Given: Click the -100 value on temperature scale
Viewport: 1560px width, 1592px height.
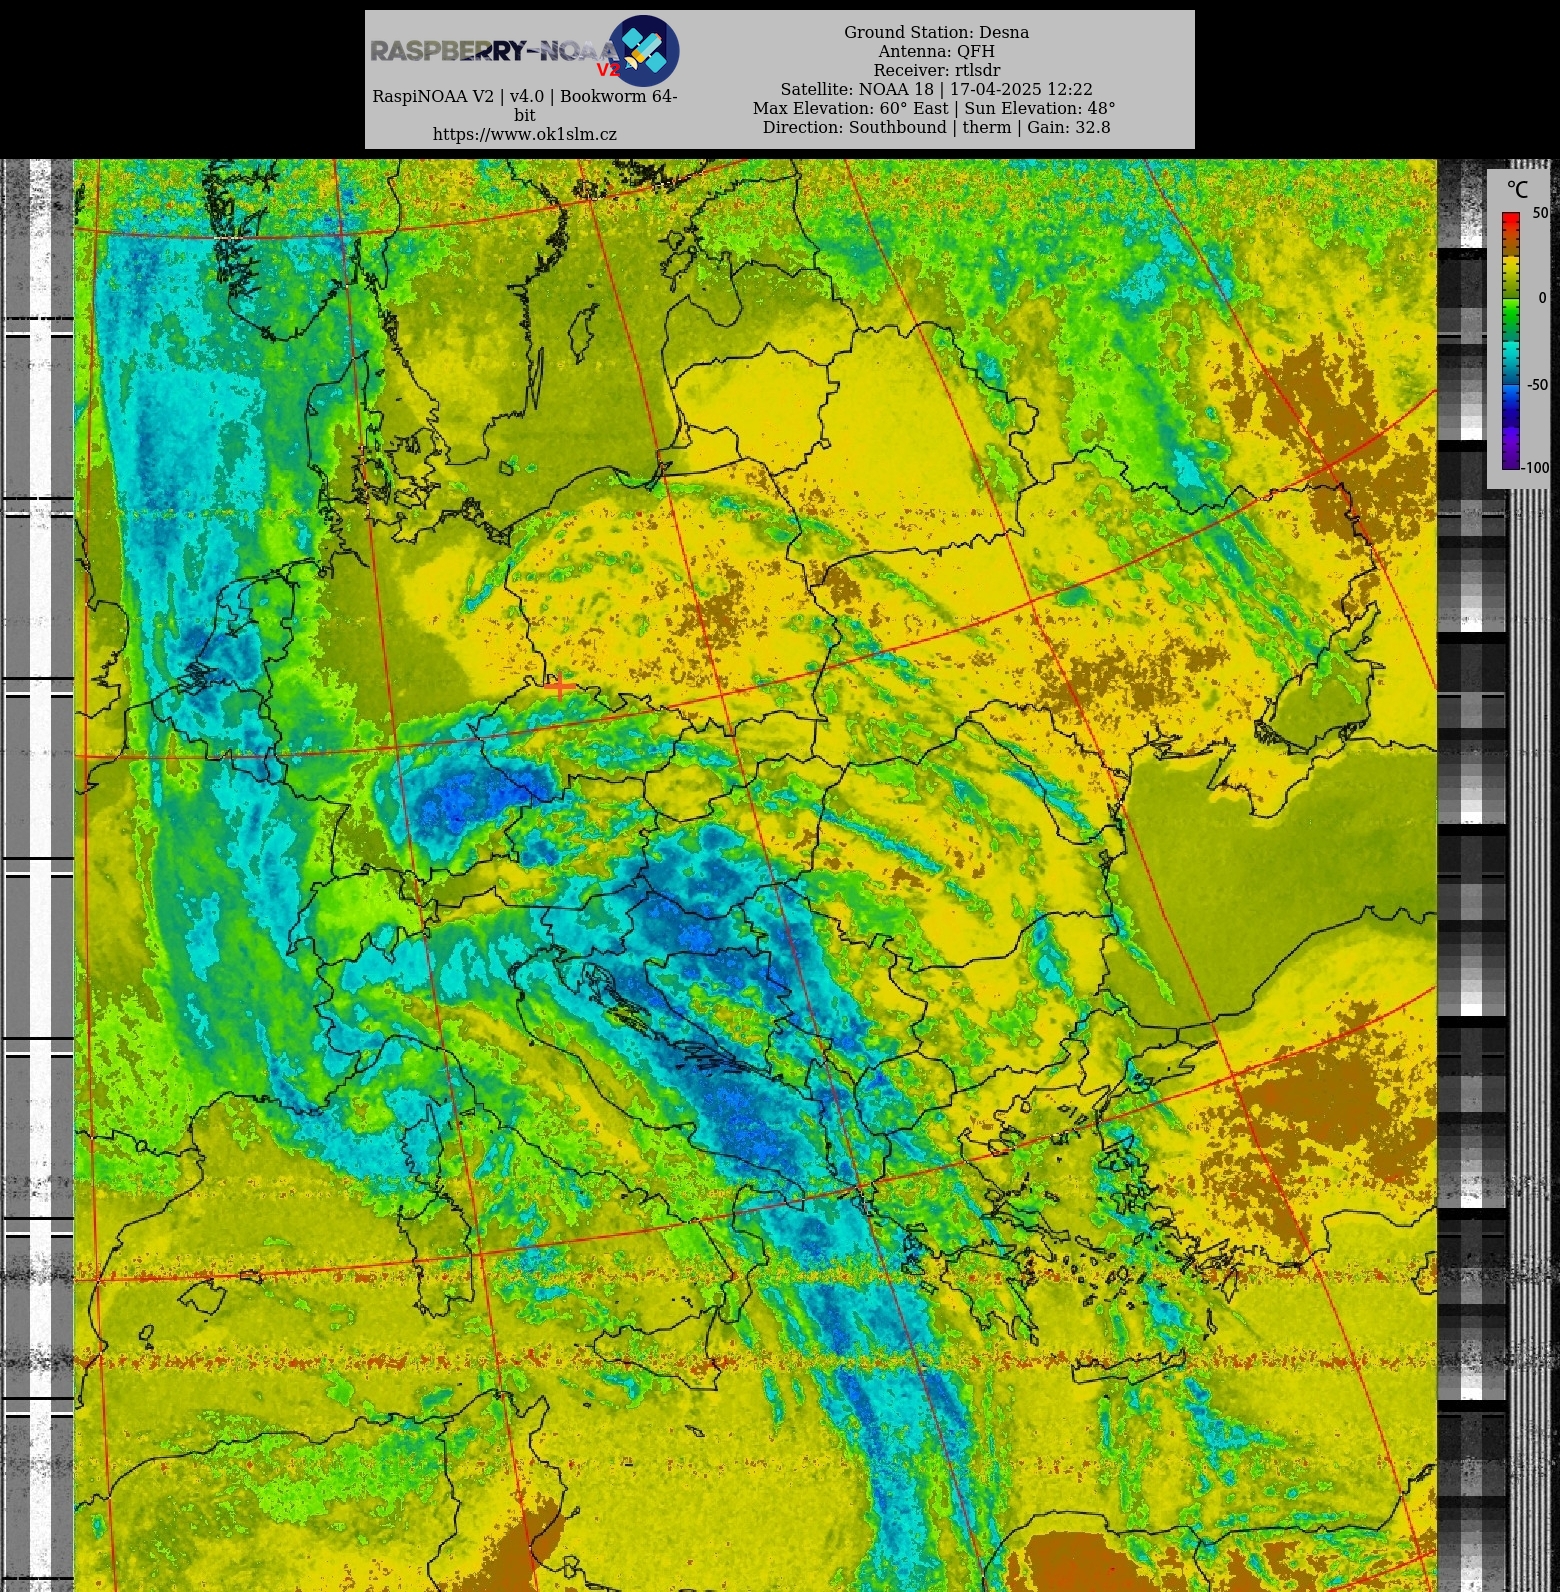Looking at the screenshot, I should coord(1535,467).
